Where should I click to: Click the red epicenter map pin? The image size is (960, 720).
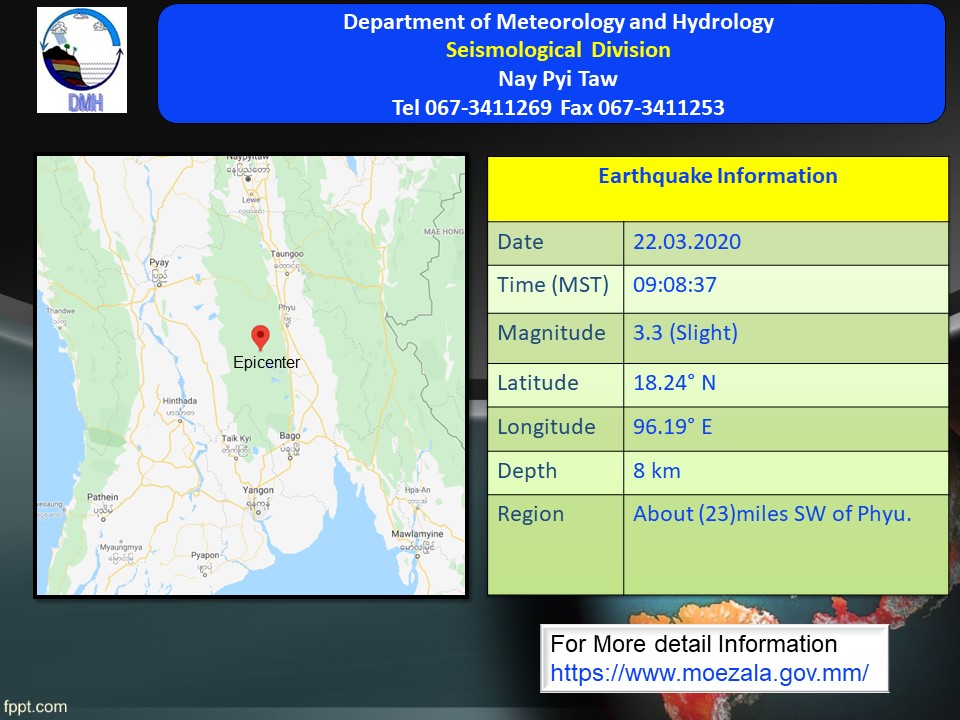pyautogui.click(x=260, y=337)
